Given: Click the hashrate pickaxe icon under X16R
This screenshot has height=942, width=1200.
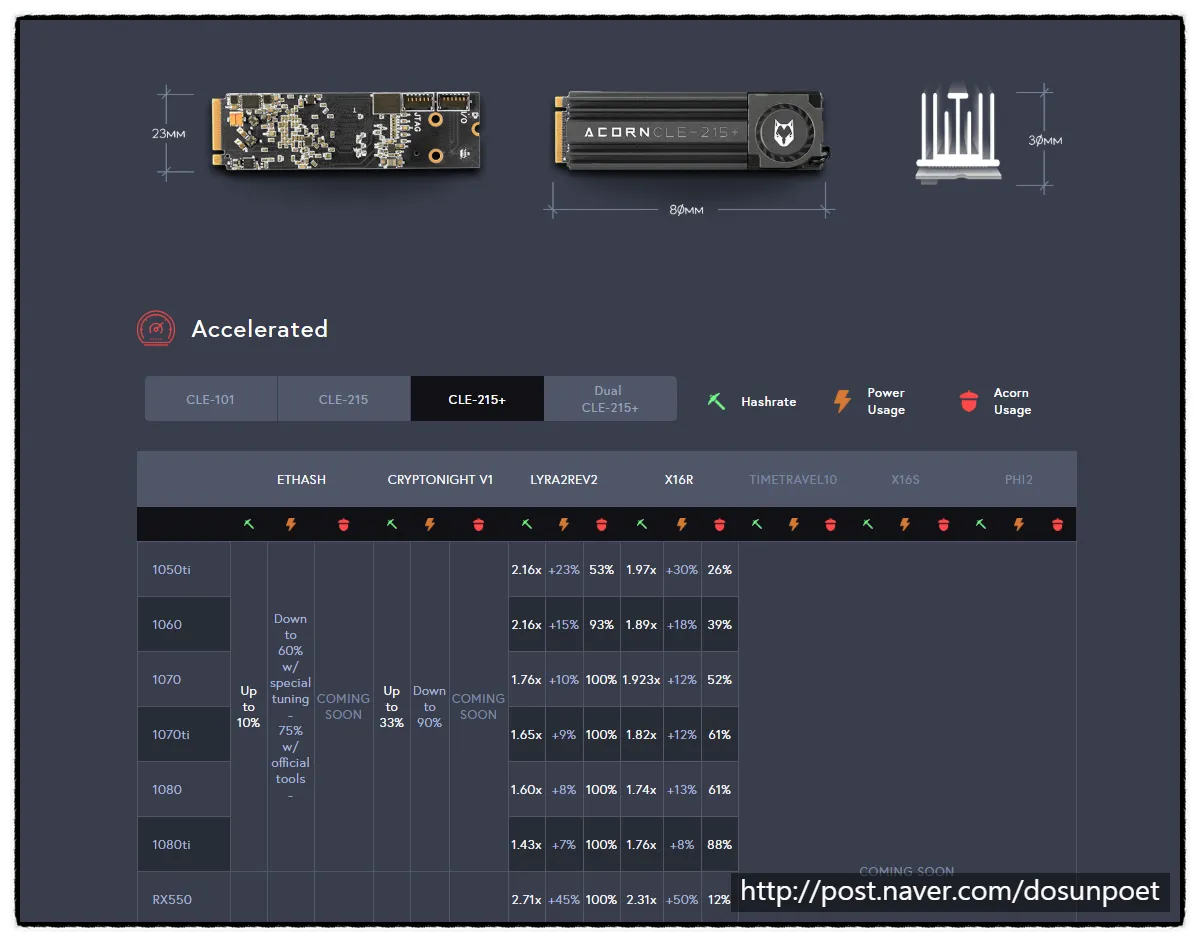Looking at the screenshot, I should 642,524.
